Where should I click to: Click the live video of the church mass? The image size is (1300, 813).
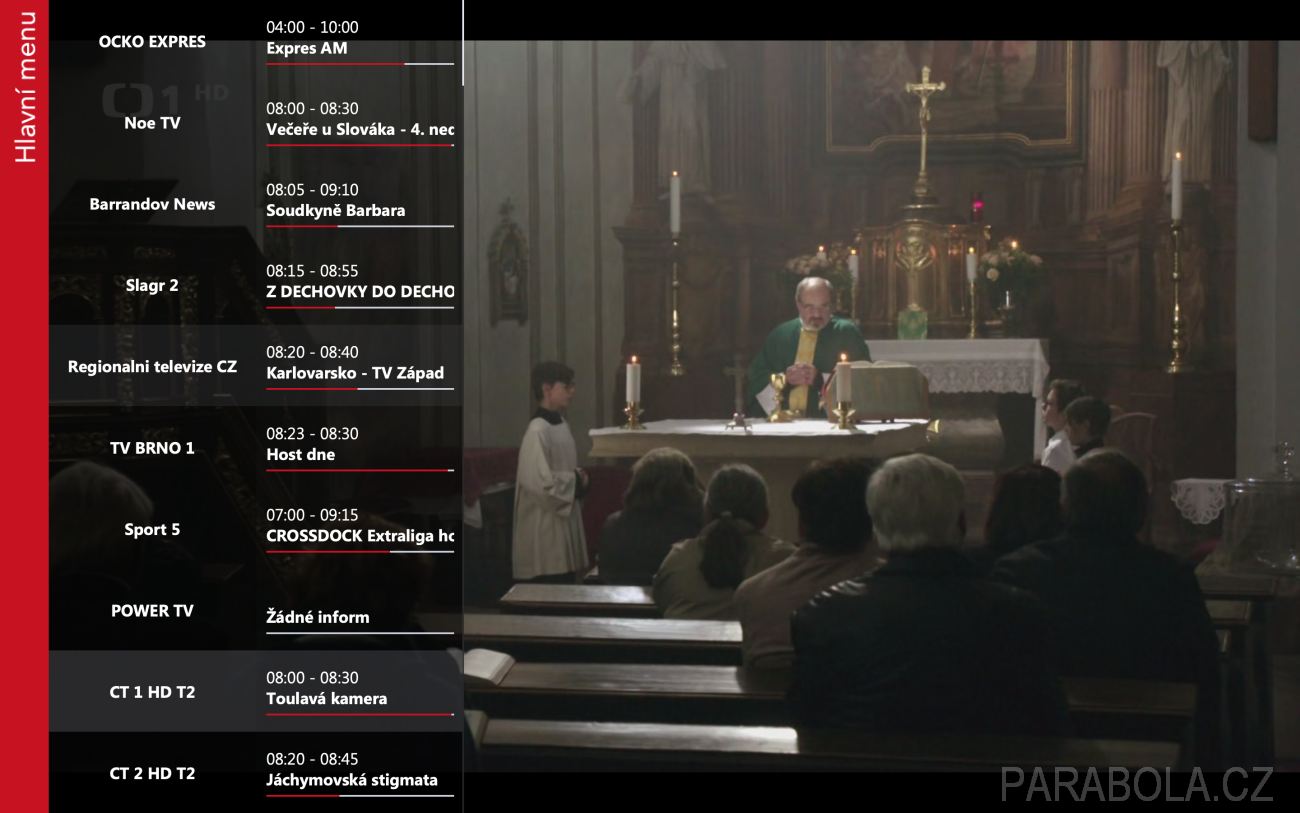coord(882,406)
